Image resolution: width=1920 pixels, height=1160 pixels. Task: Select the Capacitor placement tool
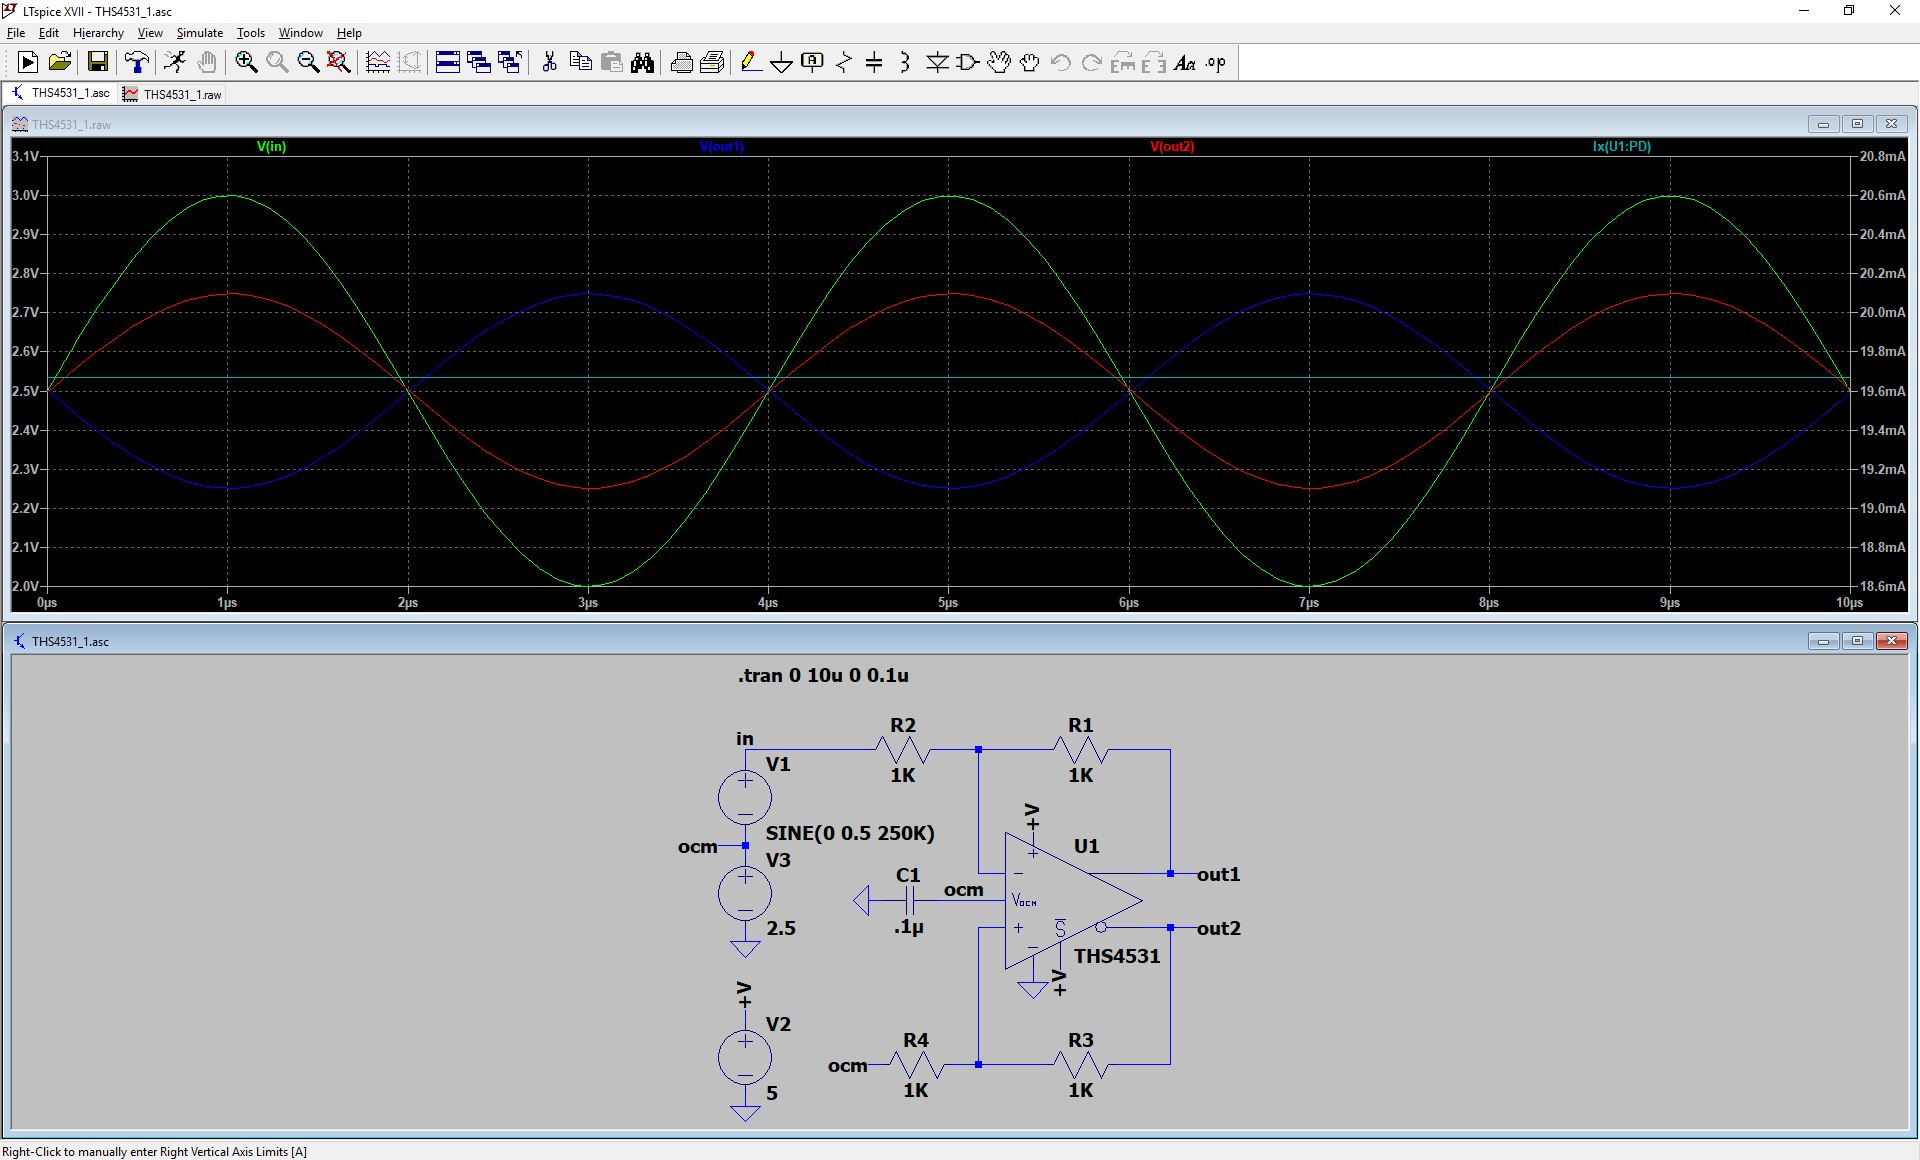(874, 63)
